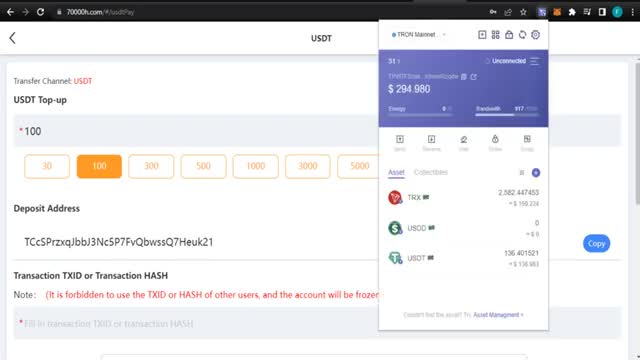The height and width of the screenshot is (360, 640).
Task: Open the media control playlist icon
Action: click(587, 12)
